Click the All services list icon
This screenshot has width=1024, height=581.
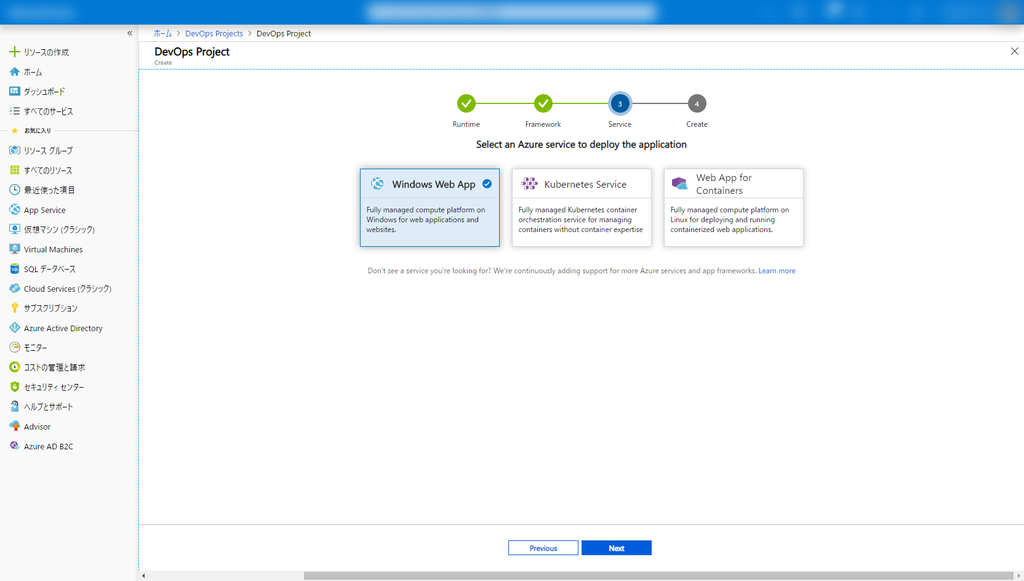14,111
